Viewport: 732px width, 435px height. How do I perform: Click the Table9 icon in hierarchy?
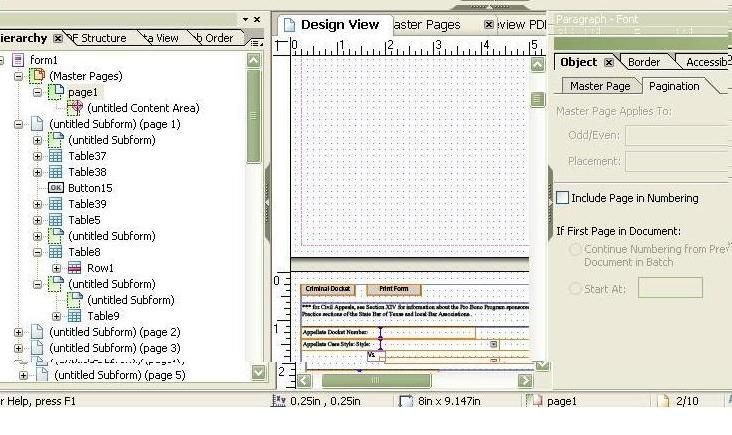[75, 316]
